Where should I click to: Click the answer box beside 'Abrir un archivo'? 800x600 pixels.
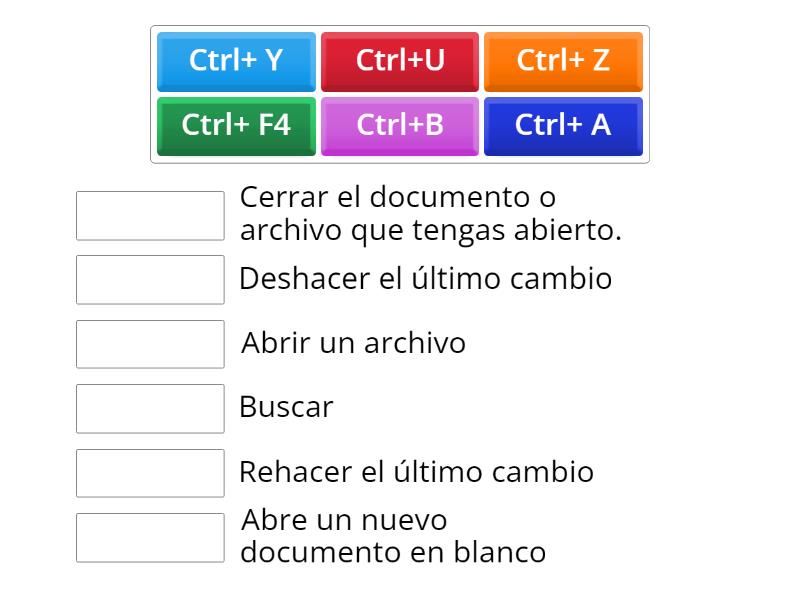pyautogui.click(x=150, y=344)
